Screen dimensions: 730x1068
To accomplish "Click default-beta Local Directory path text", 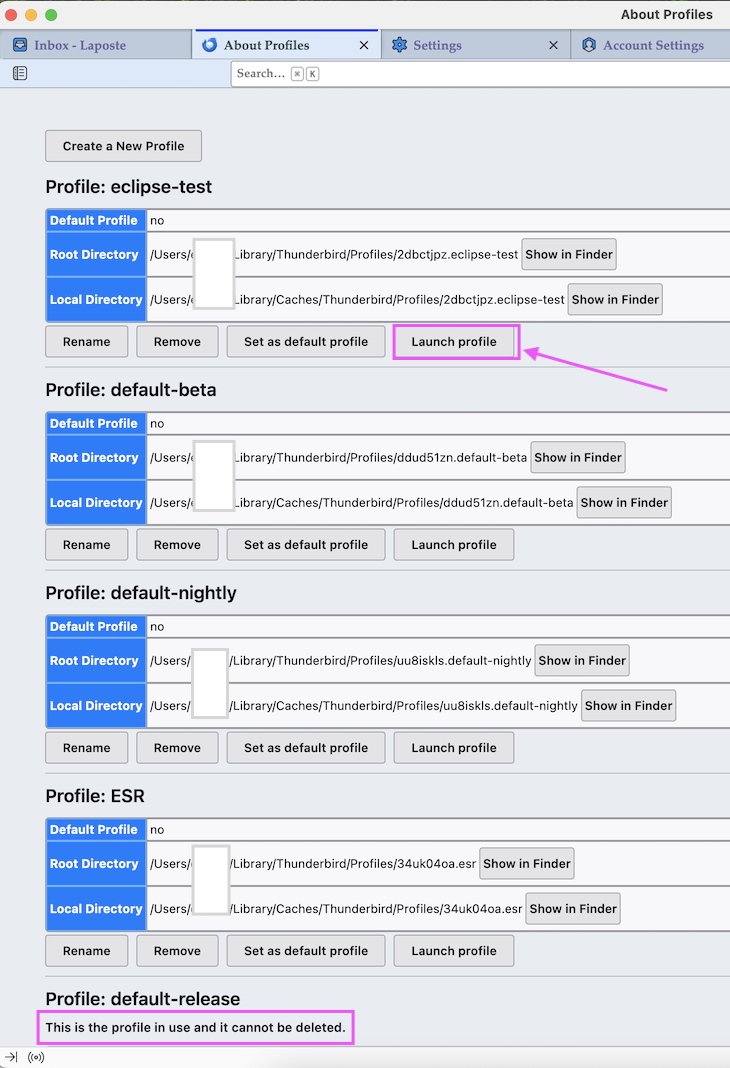I will [x=362, y=502].
